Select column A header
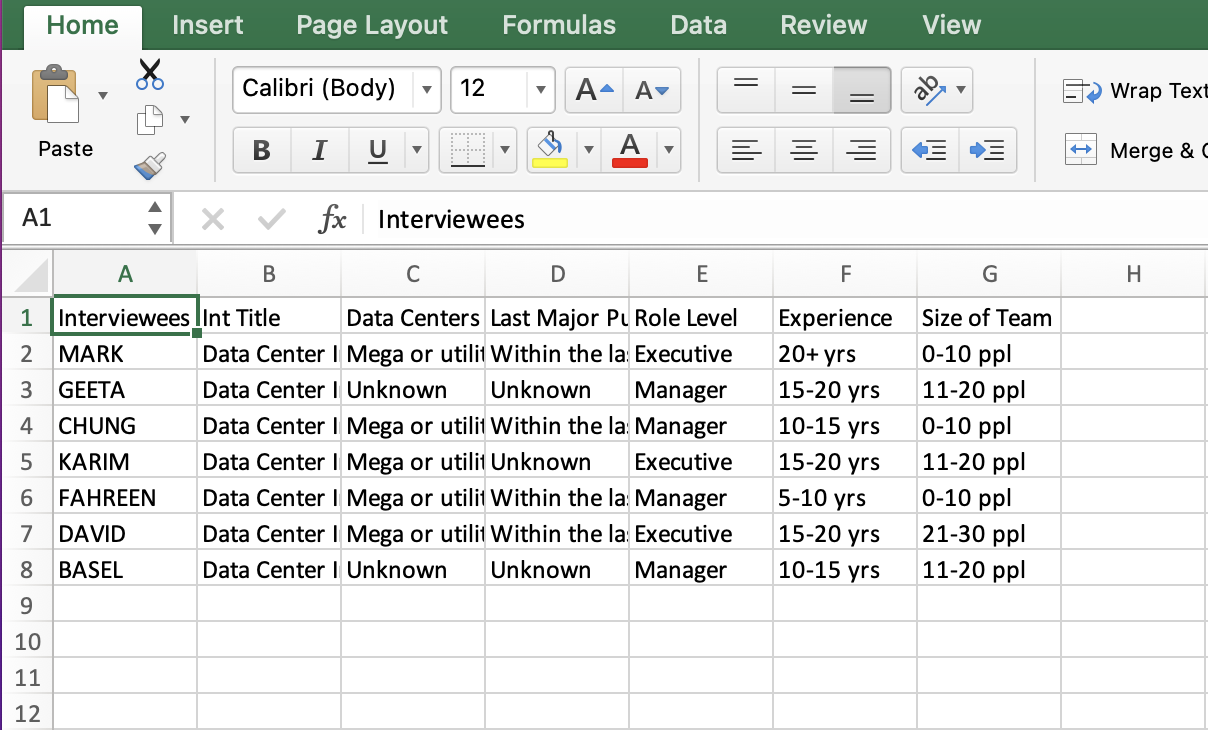 click(125, 274)
